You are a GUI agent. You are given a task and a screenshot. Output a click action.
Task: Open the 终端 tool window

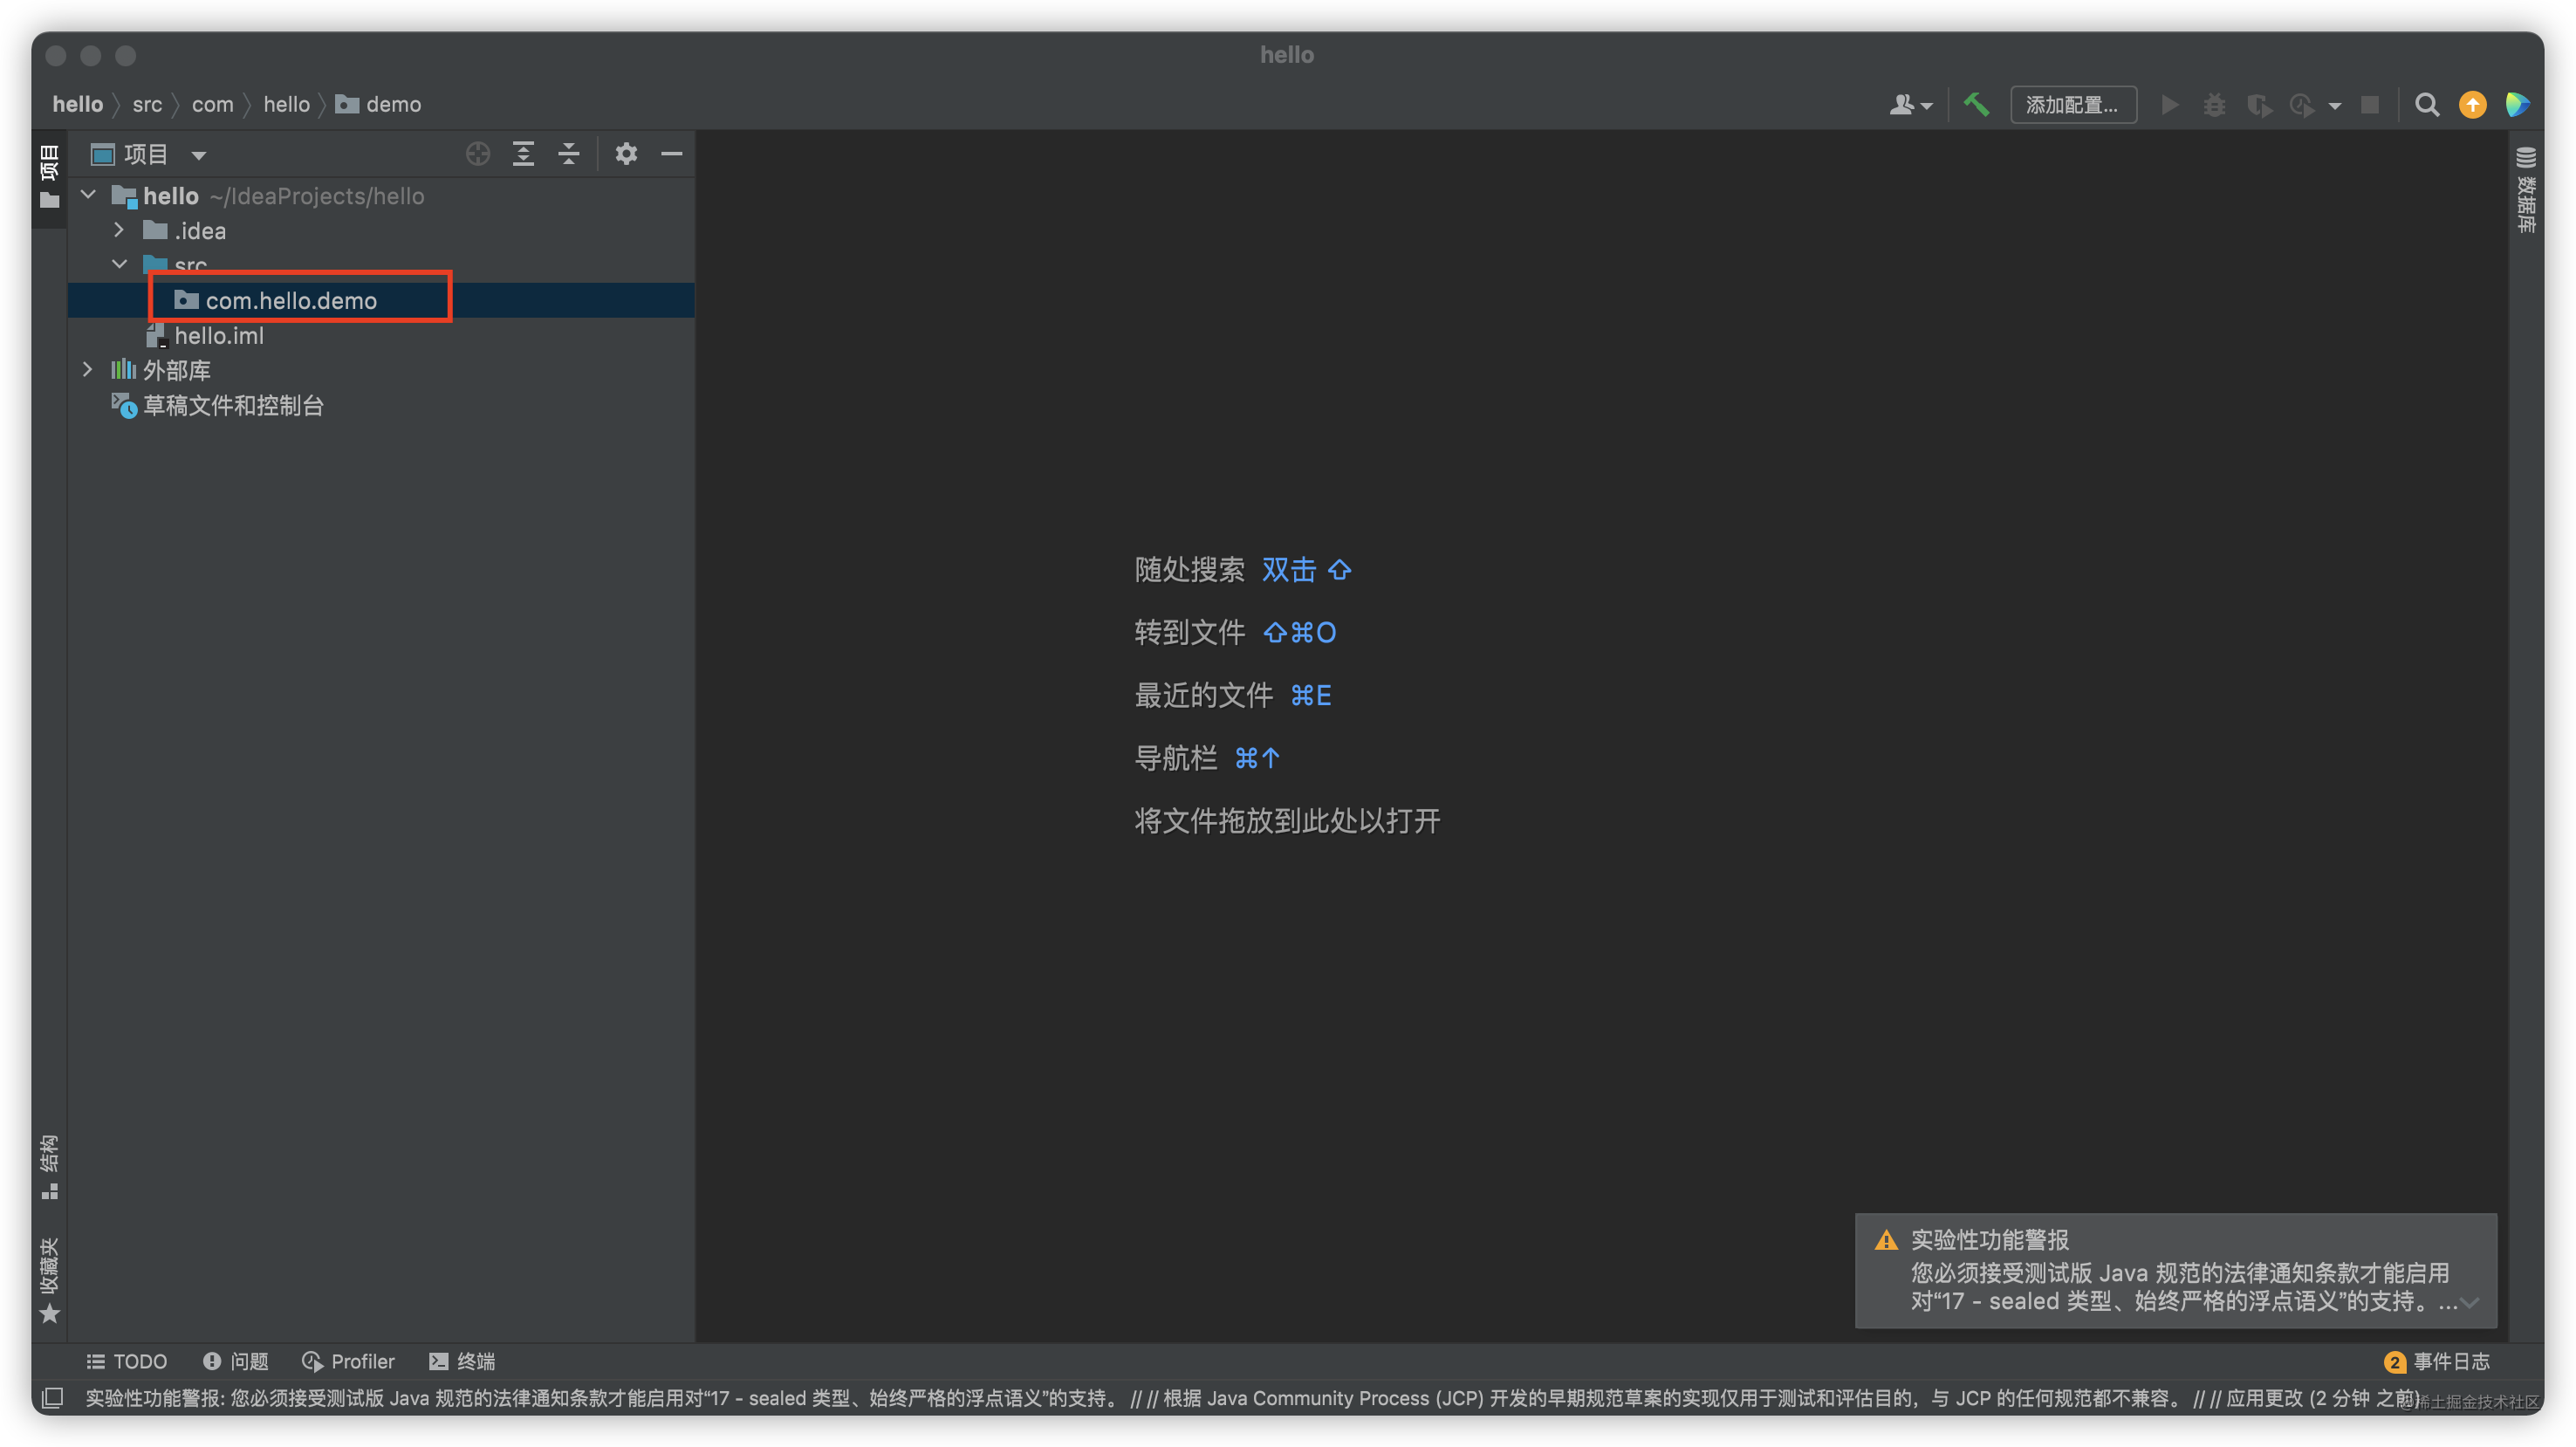pos(462,1361)
